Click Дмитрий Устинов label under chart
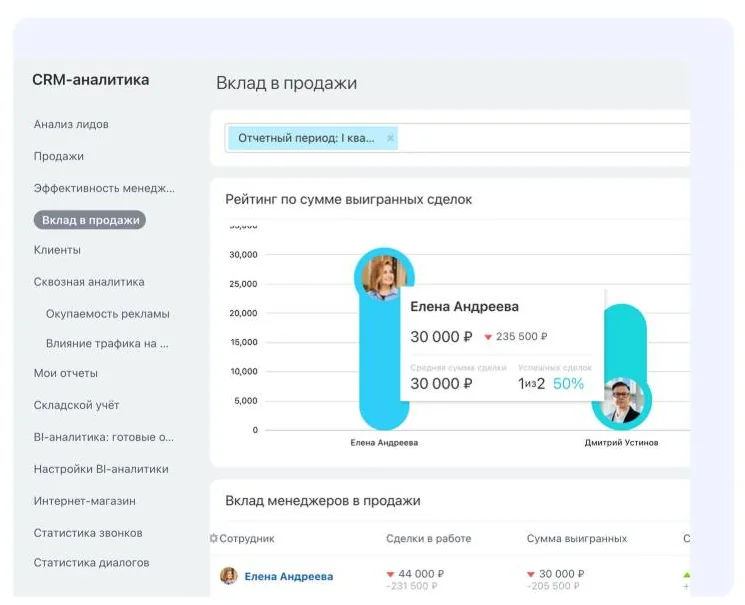Viewport: 745px width, 605px height. (x=621, y=442)
